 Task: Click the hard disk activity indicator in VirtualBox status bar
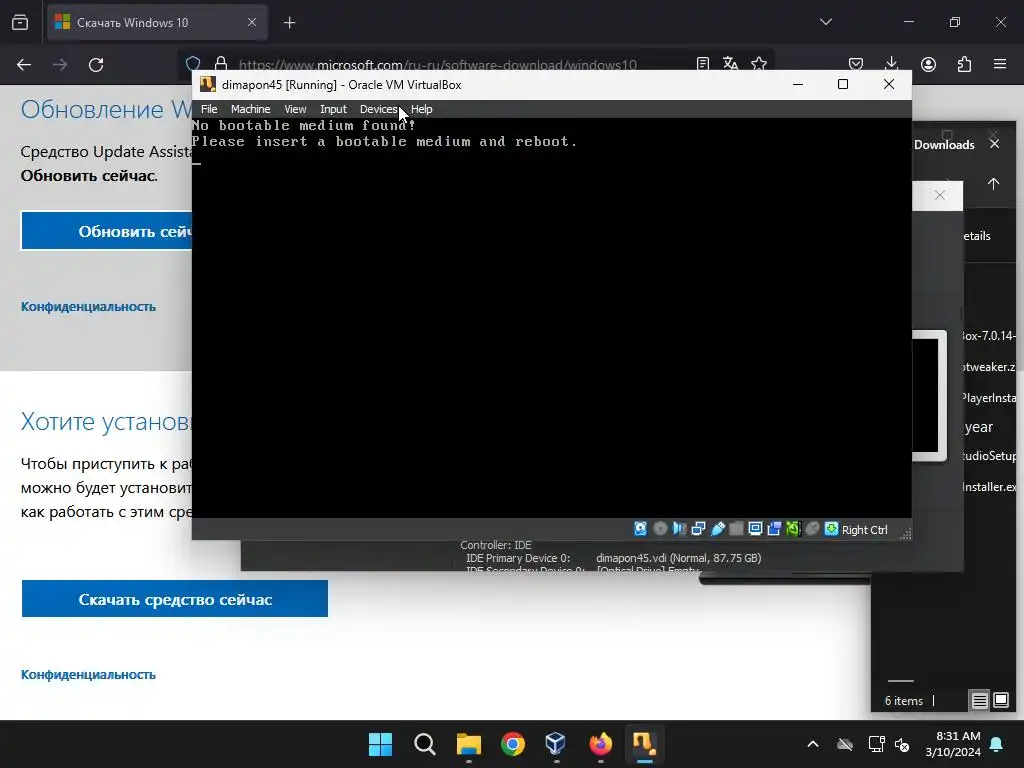point(641,529)
